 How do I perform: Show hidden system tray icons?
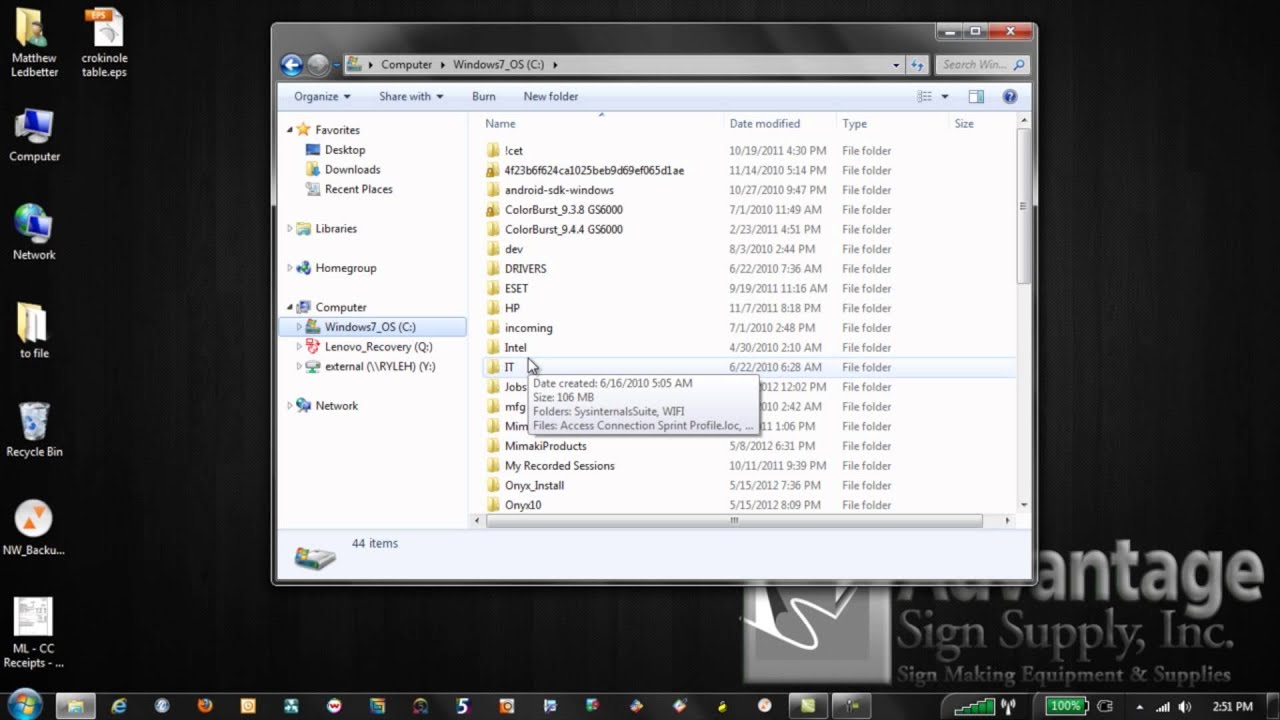tap(1139, 707)
